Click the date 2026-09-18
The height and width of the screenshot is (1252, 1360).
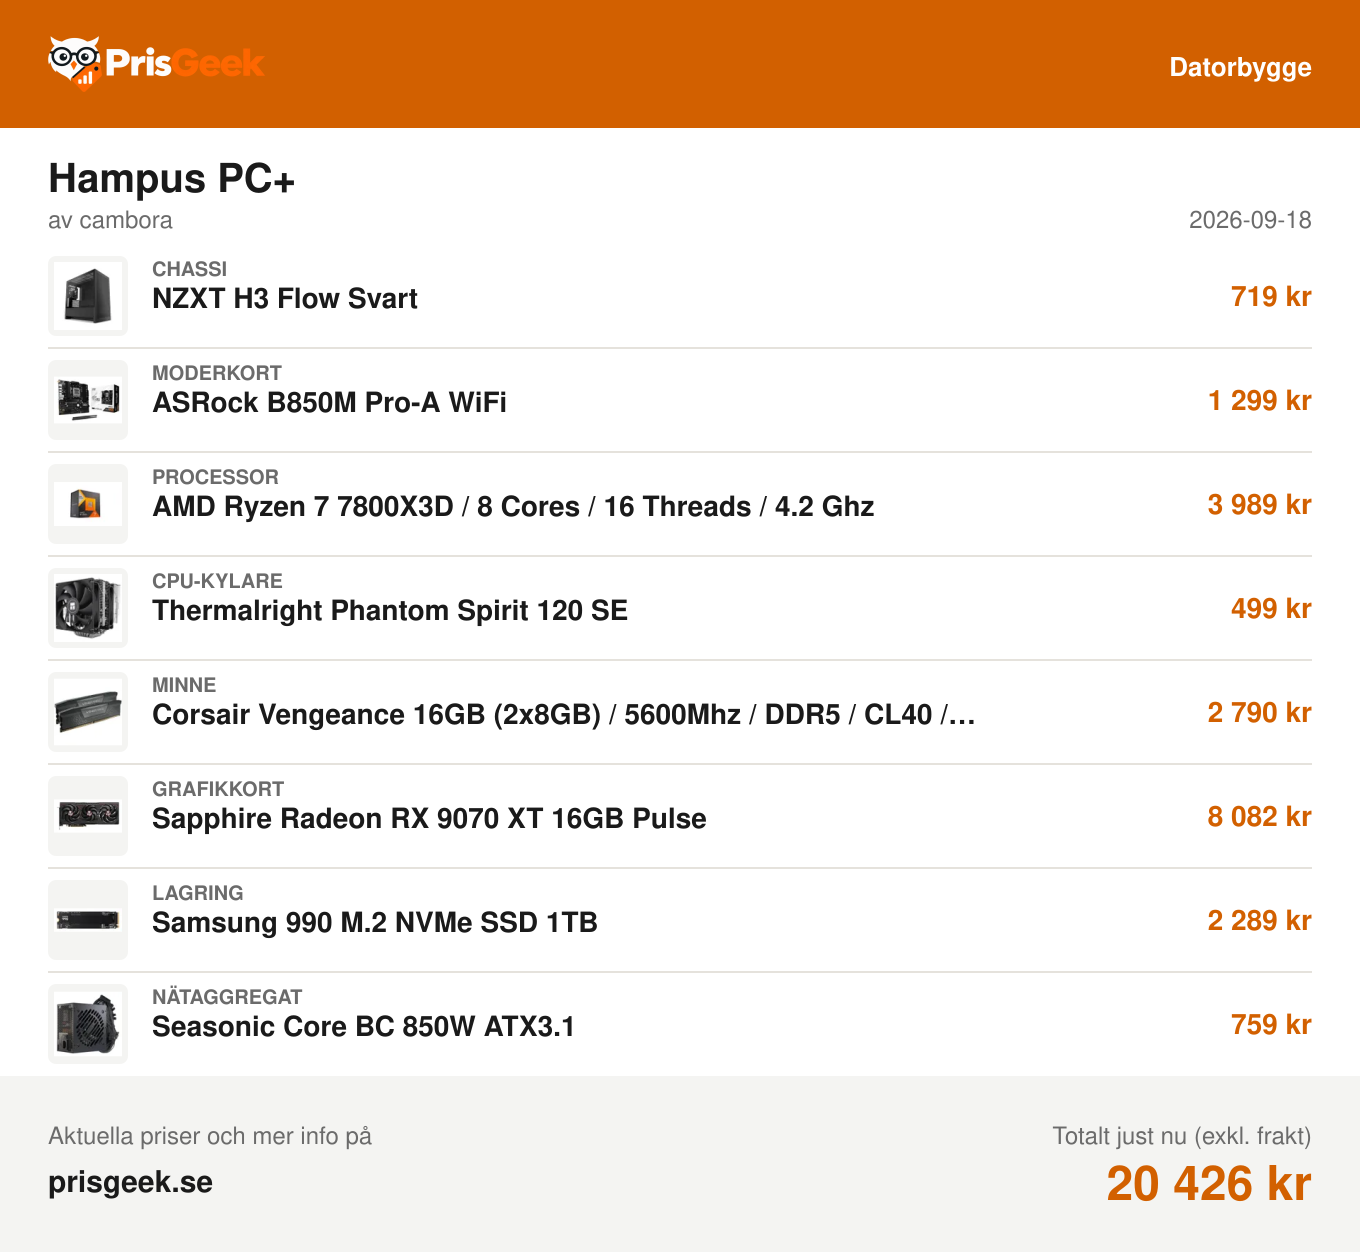coord(1250,220)
